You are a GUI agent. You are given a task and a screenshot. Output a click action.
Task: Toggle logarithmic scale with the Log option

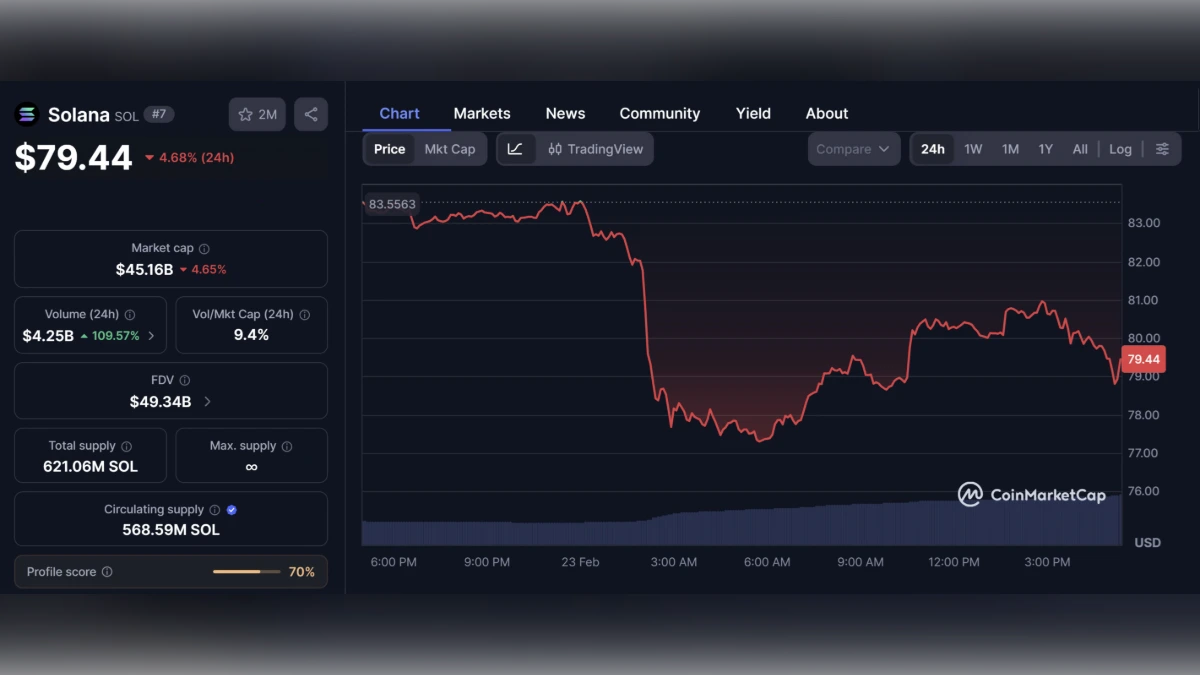(x=1120, y=148)
